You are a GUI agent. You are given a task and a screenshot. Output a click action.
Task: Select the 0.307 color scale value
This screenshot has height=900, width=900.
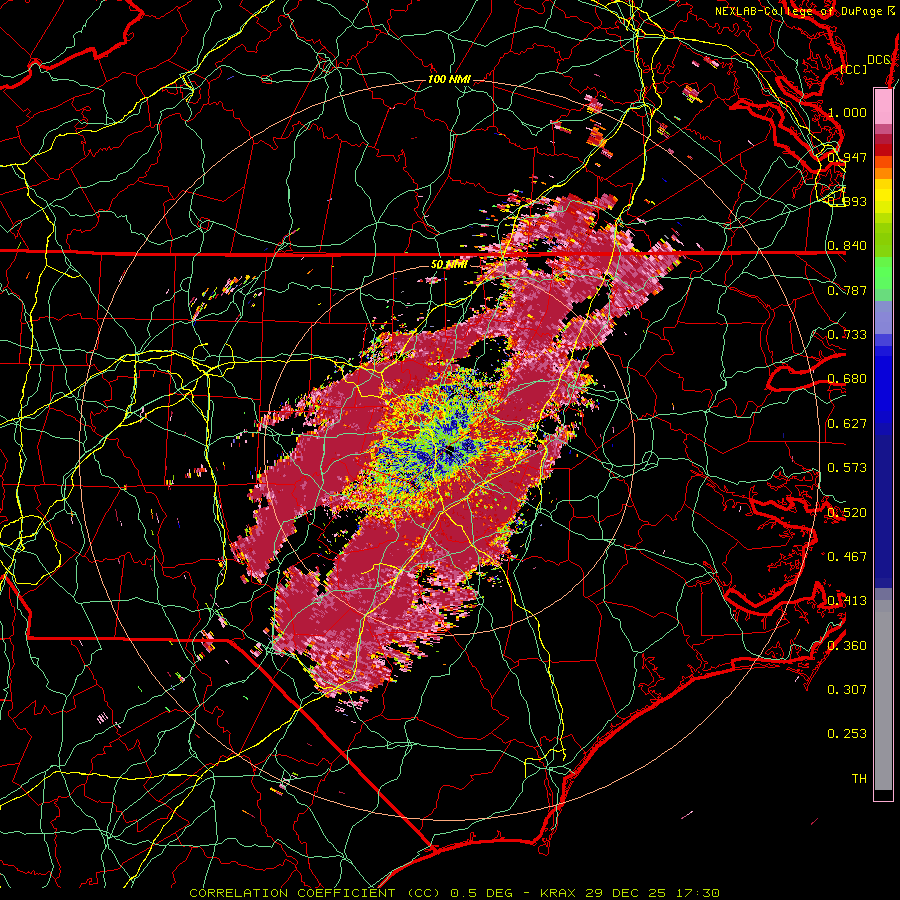[x=847, y=690]
